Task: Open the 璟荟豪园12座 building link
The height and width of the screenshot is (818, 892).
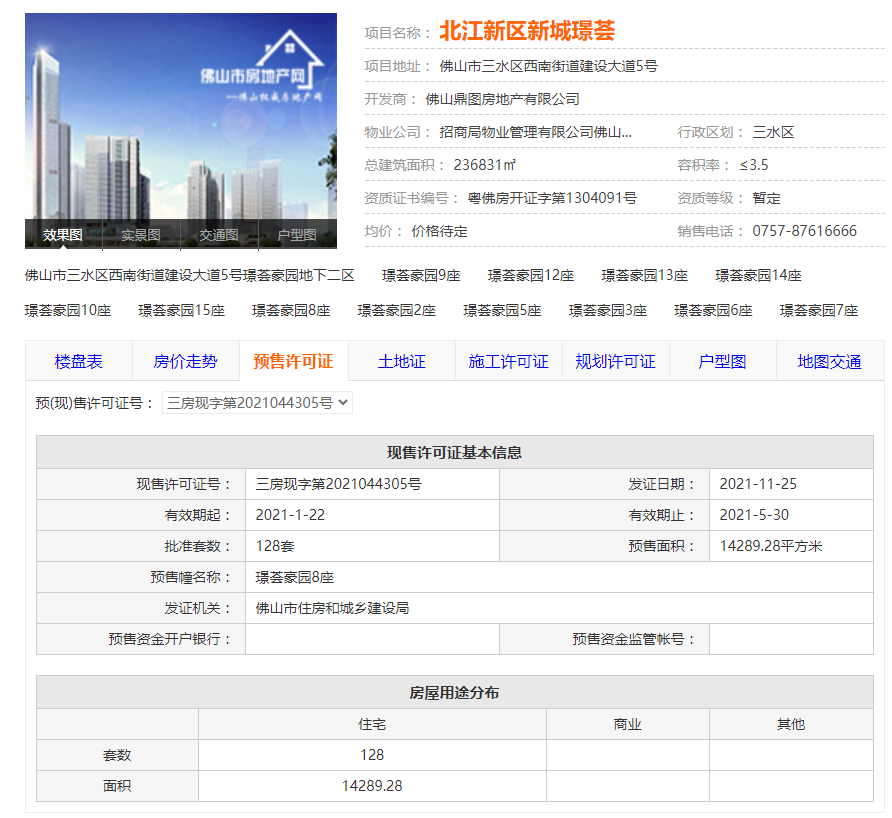Action: (x=531, y=276)
